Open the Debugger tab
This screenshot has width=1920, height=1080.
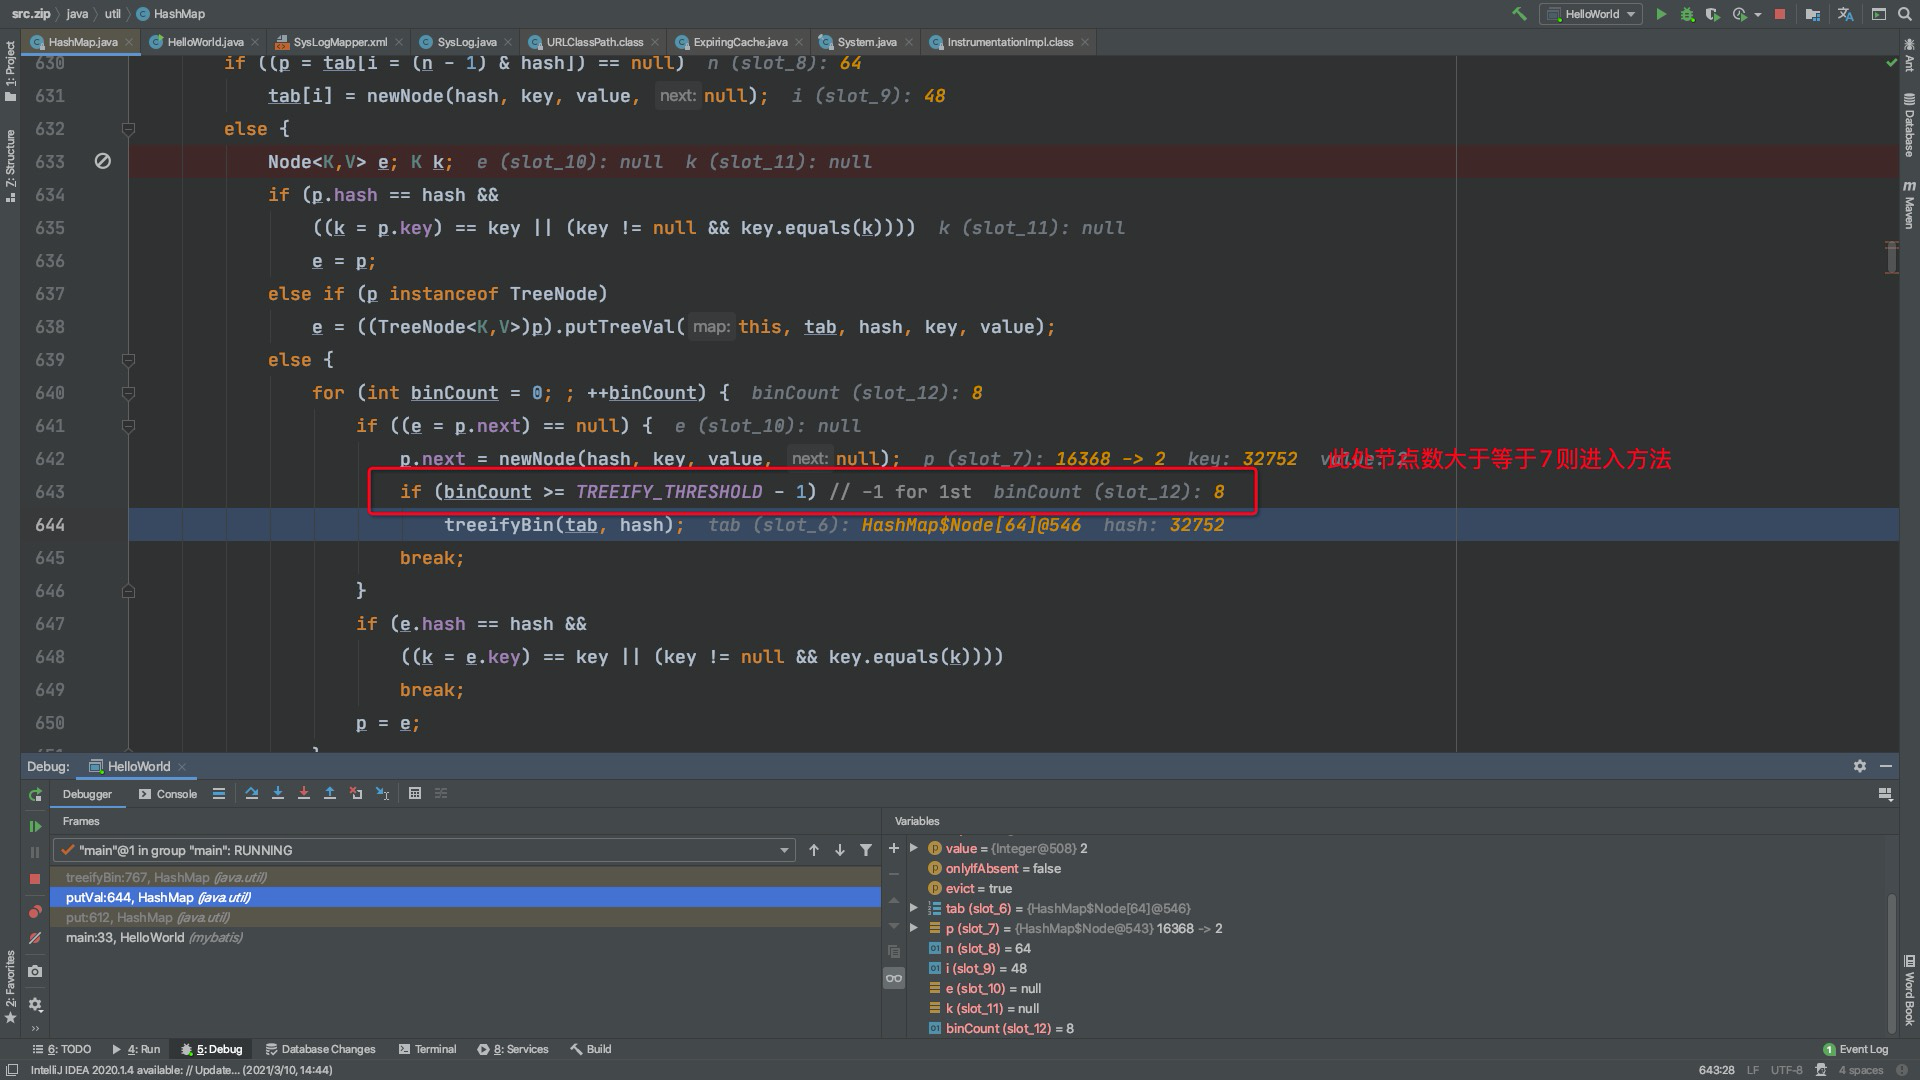[87, 794]
